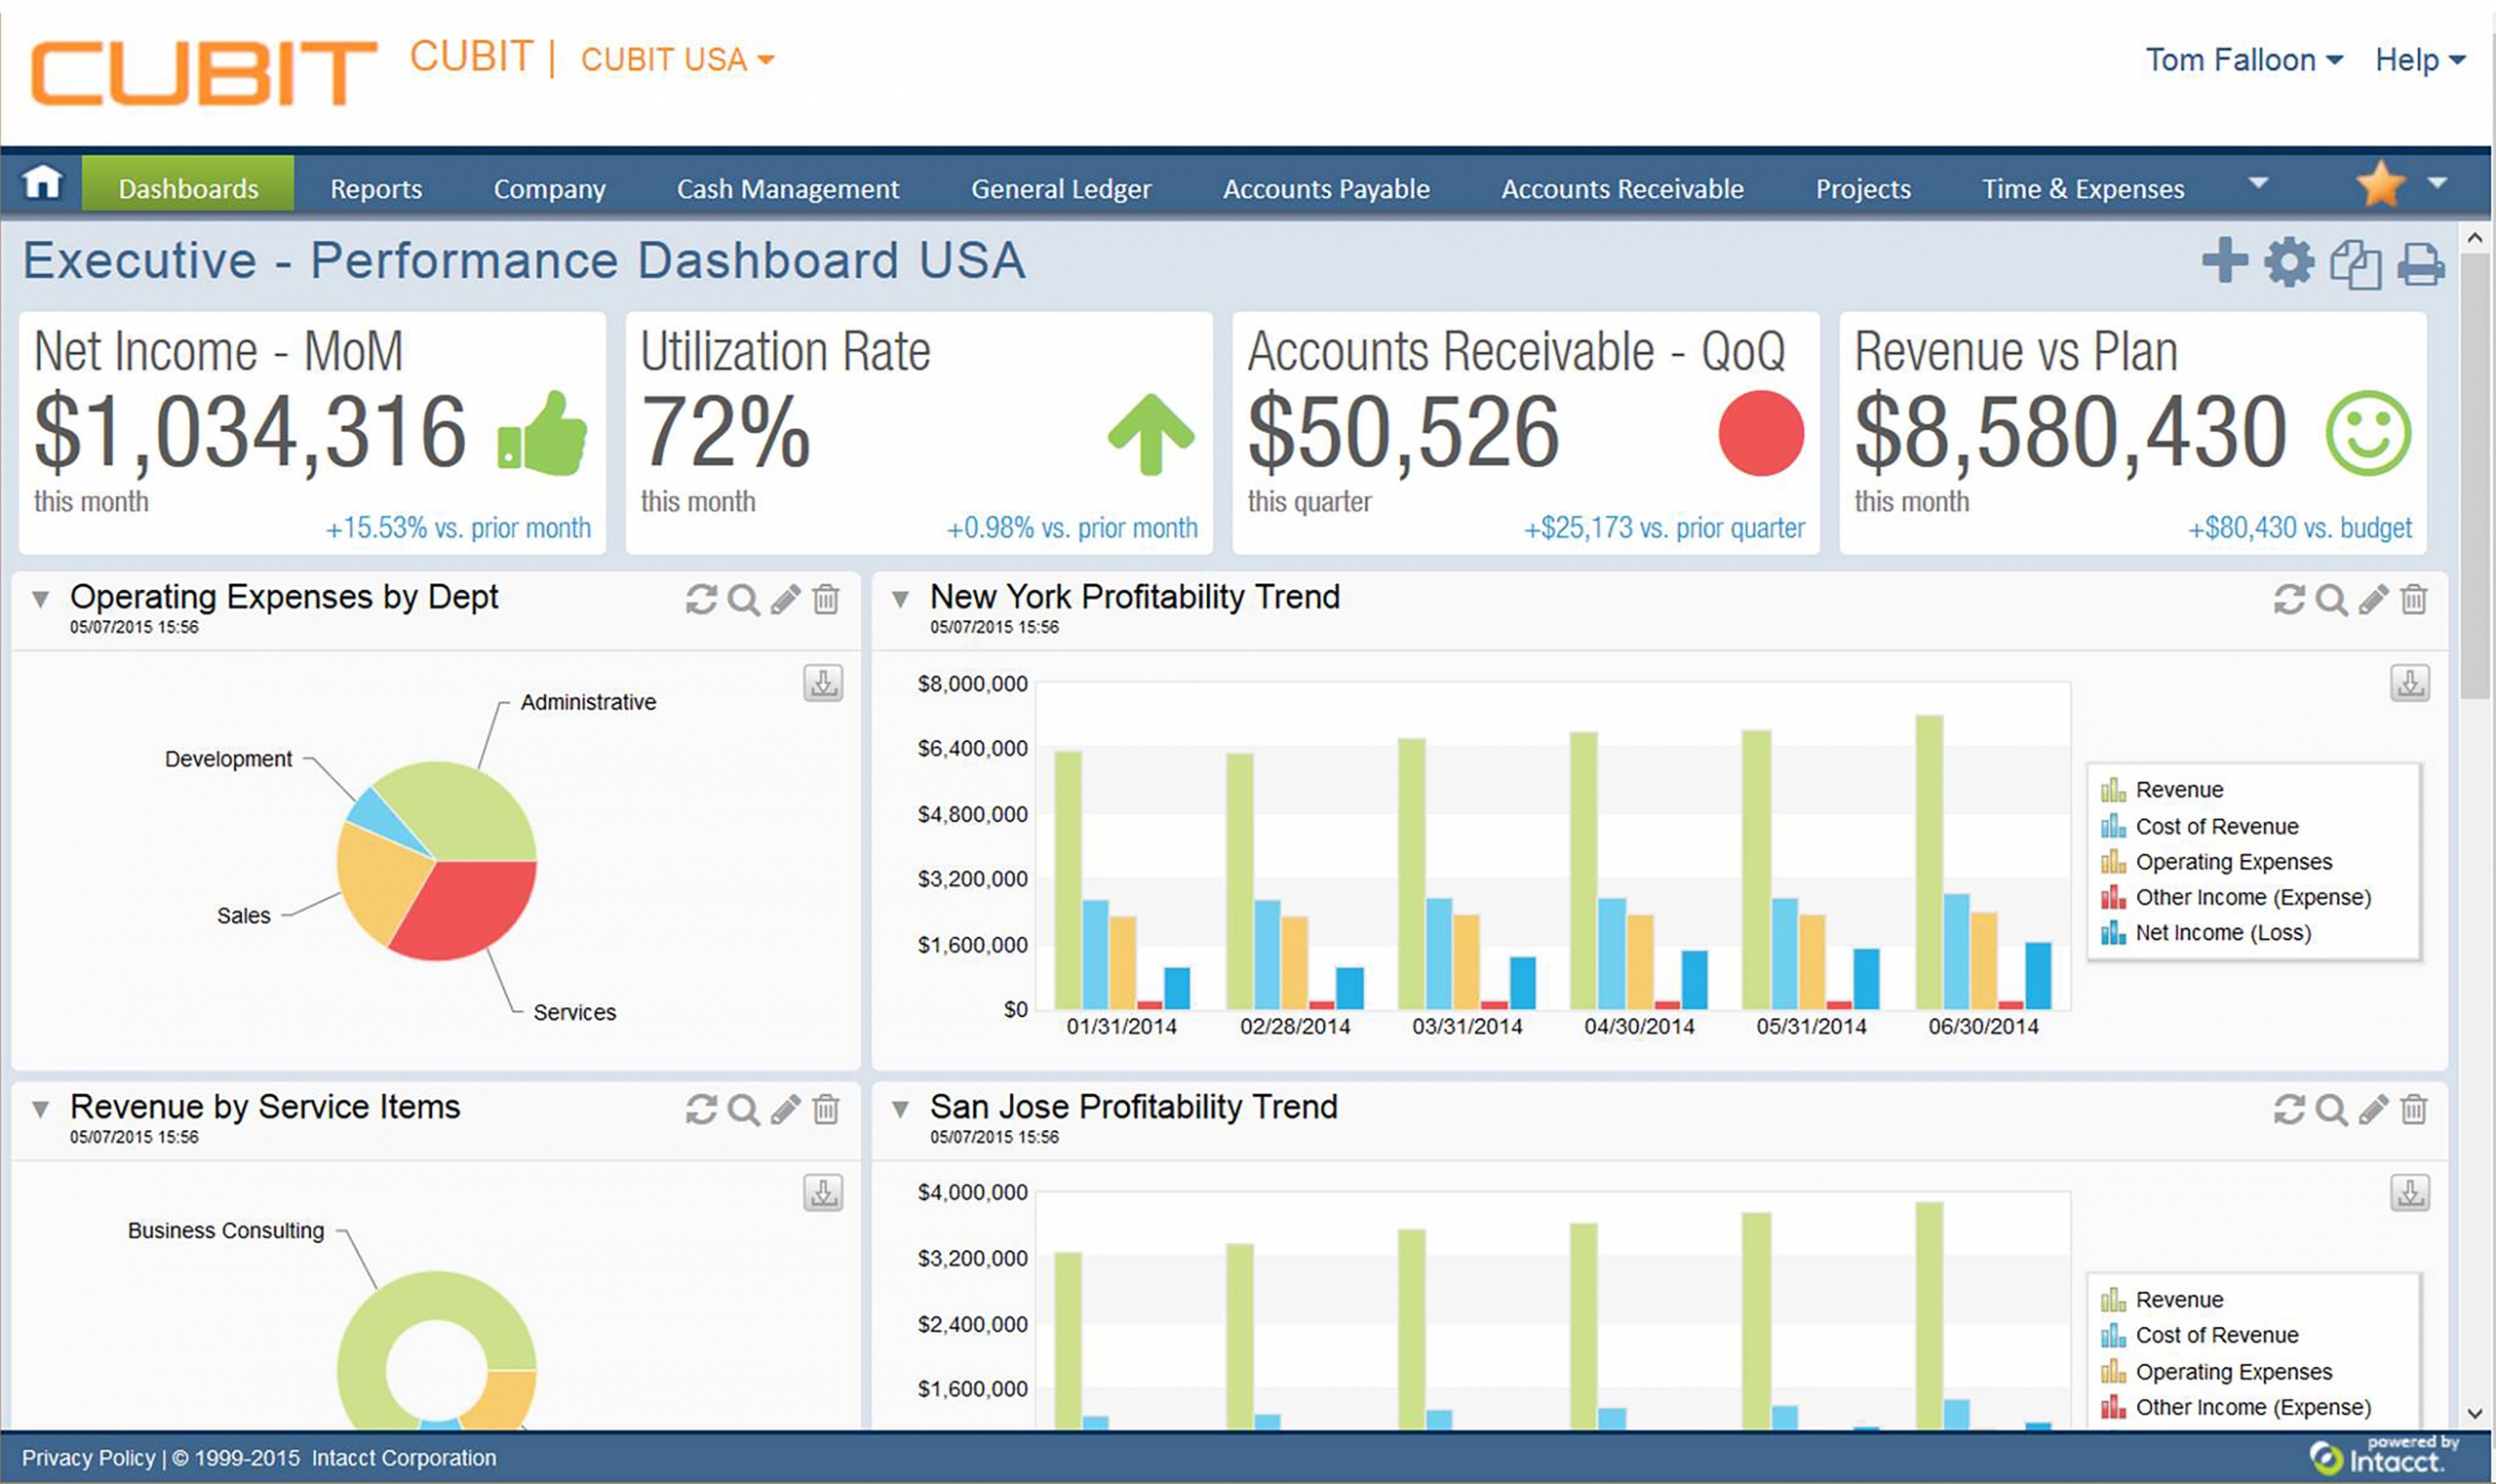
Task: Edit Operating Expenses by Dept pencil icon
Action: click(x=785, y=600)
